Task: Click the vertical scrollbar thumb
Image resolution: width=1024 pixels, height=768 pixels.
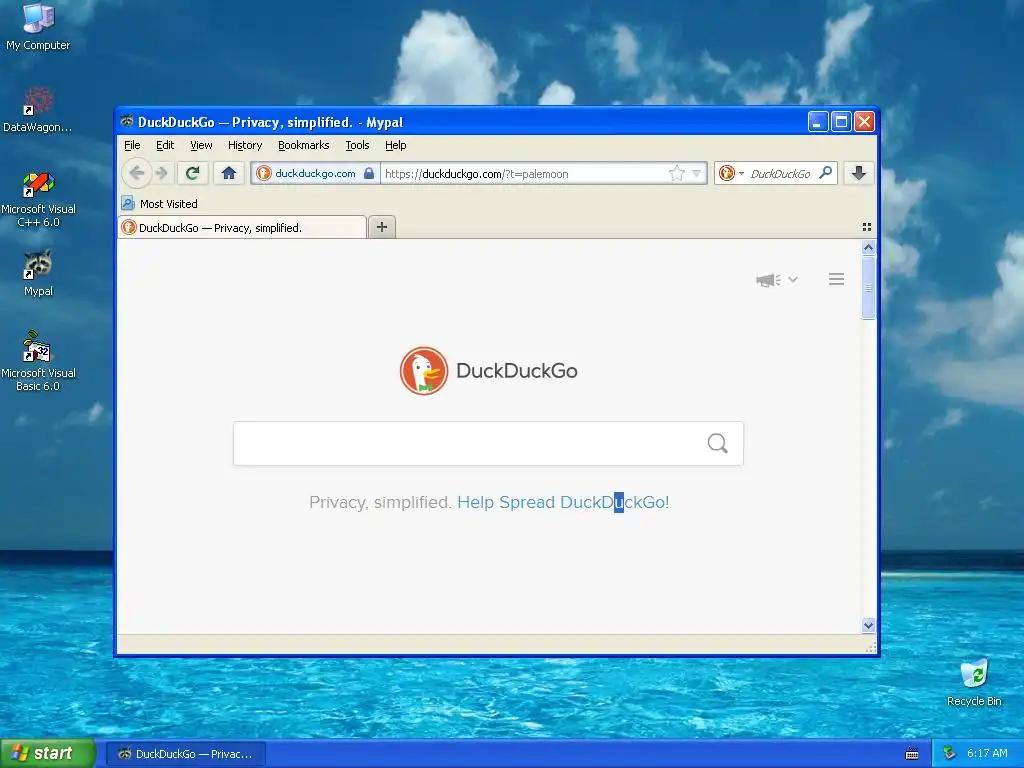Action: (868, 288)
